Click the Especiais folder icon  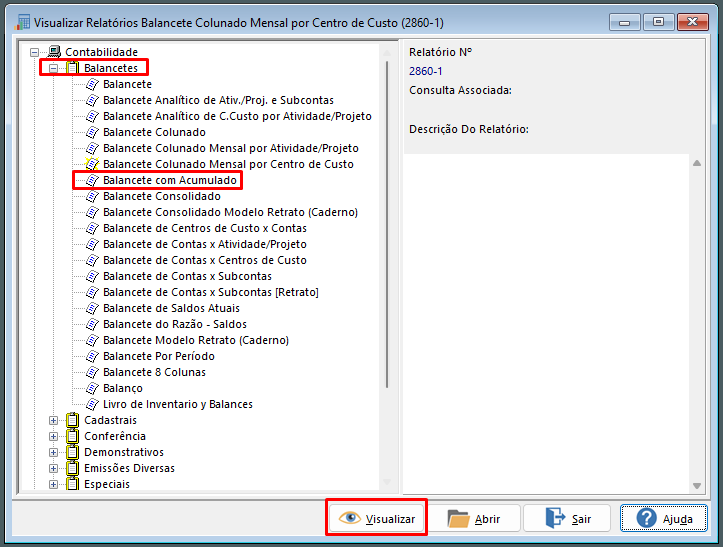pos(72,484)
